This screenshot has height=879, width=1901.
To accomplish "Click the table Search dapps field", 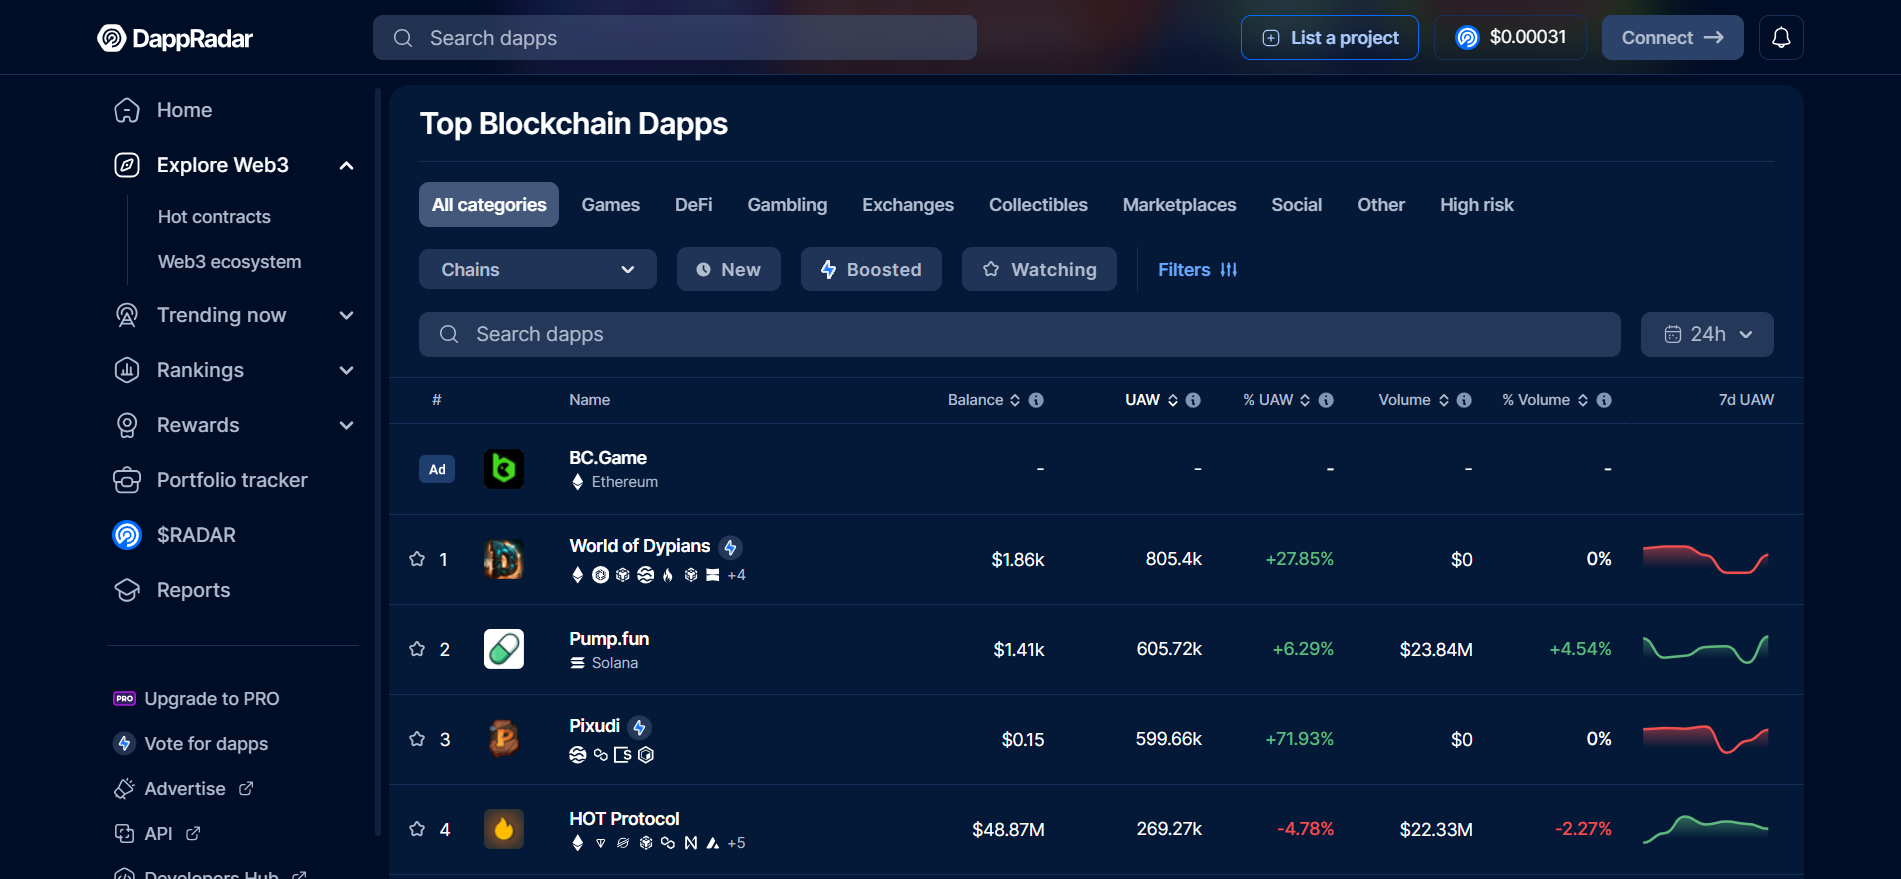I will point(1019,334).
